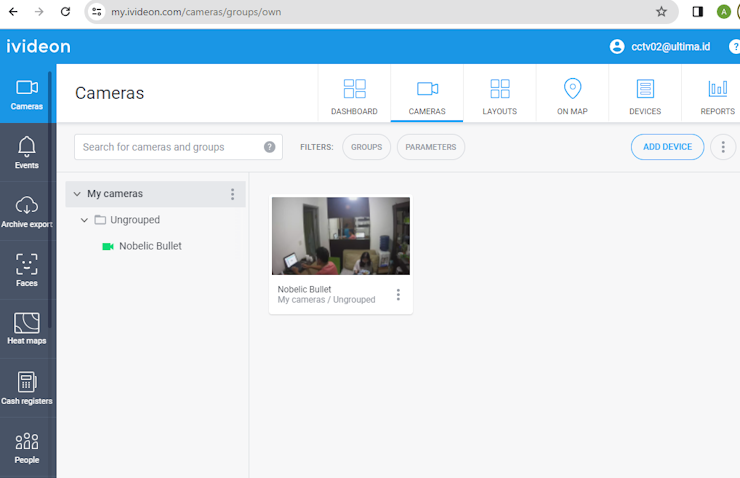Open the Faces recognition section
The height and width of the screenshot is (478, 740).
click(27, 270)
